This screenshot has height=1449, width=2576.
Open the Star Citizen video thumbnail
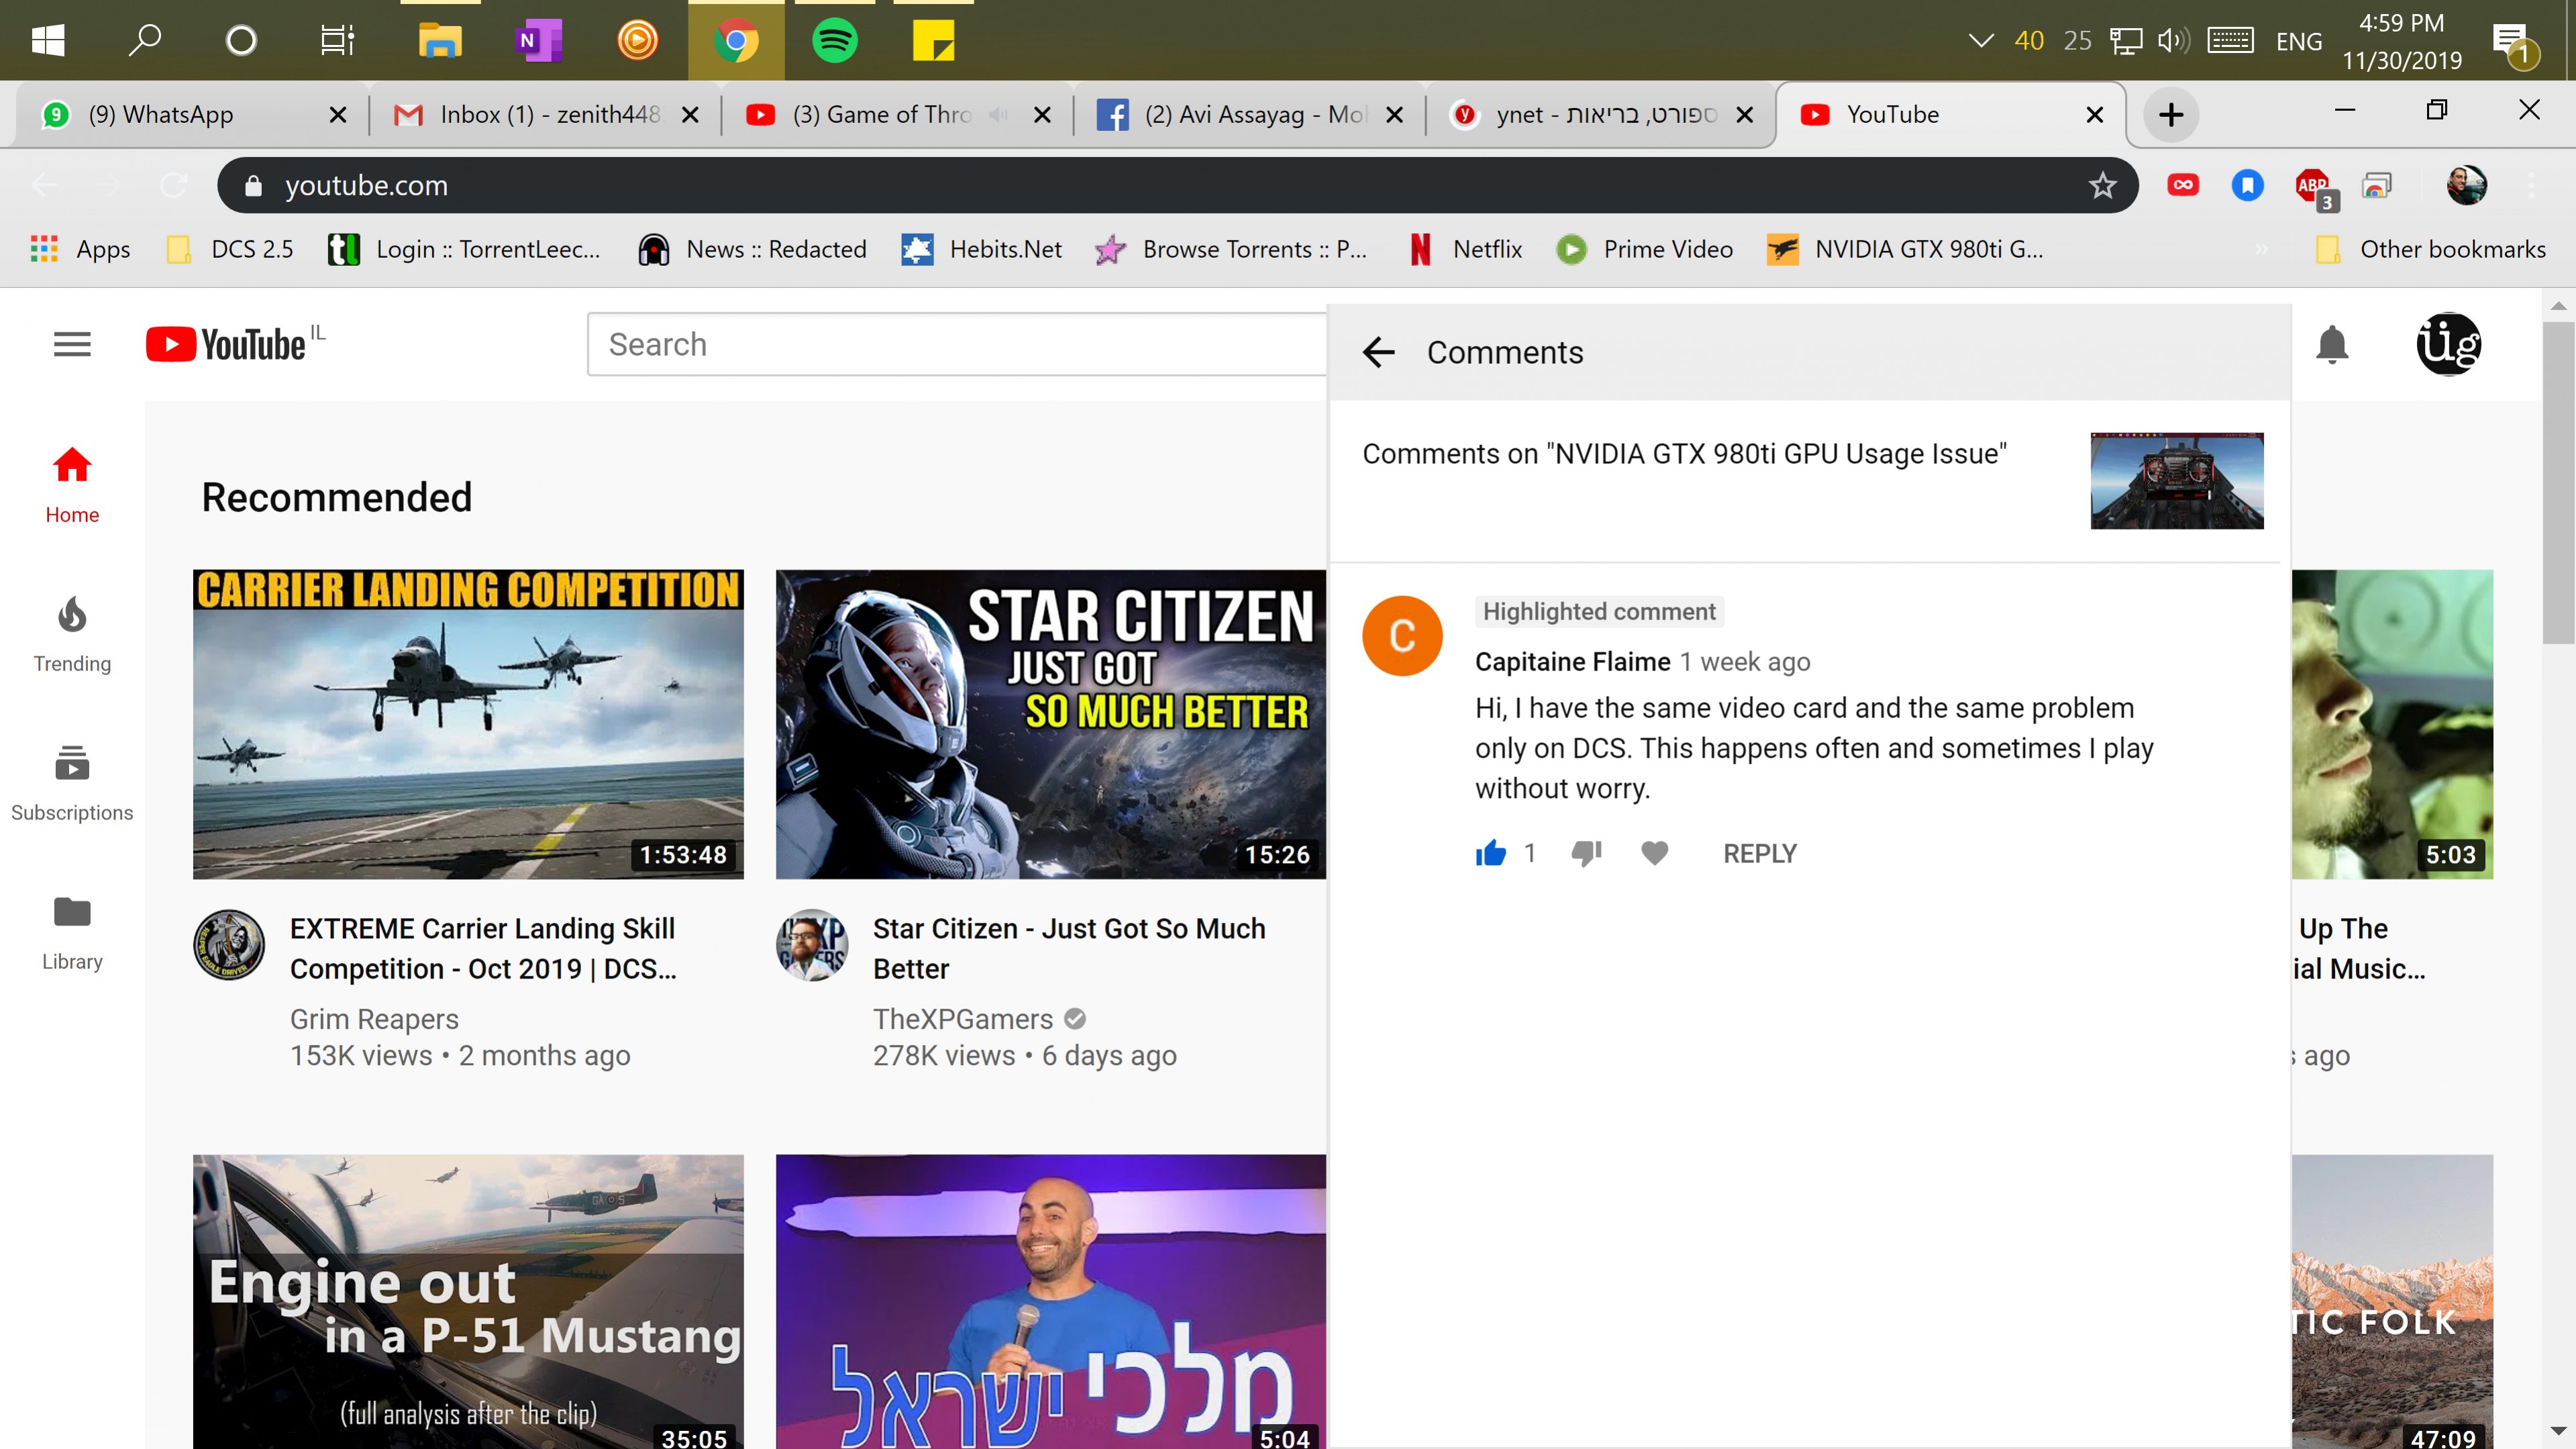click(1051, 724)
